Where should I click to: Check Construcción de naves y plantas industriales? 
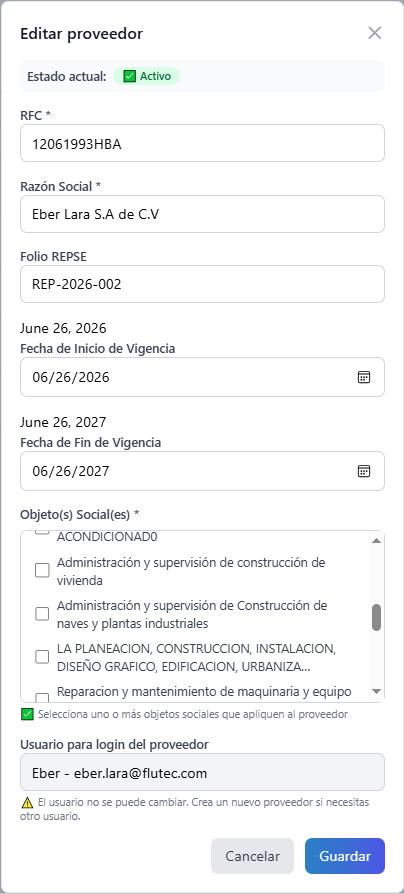(x=42, y=613)
